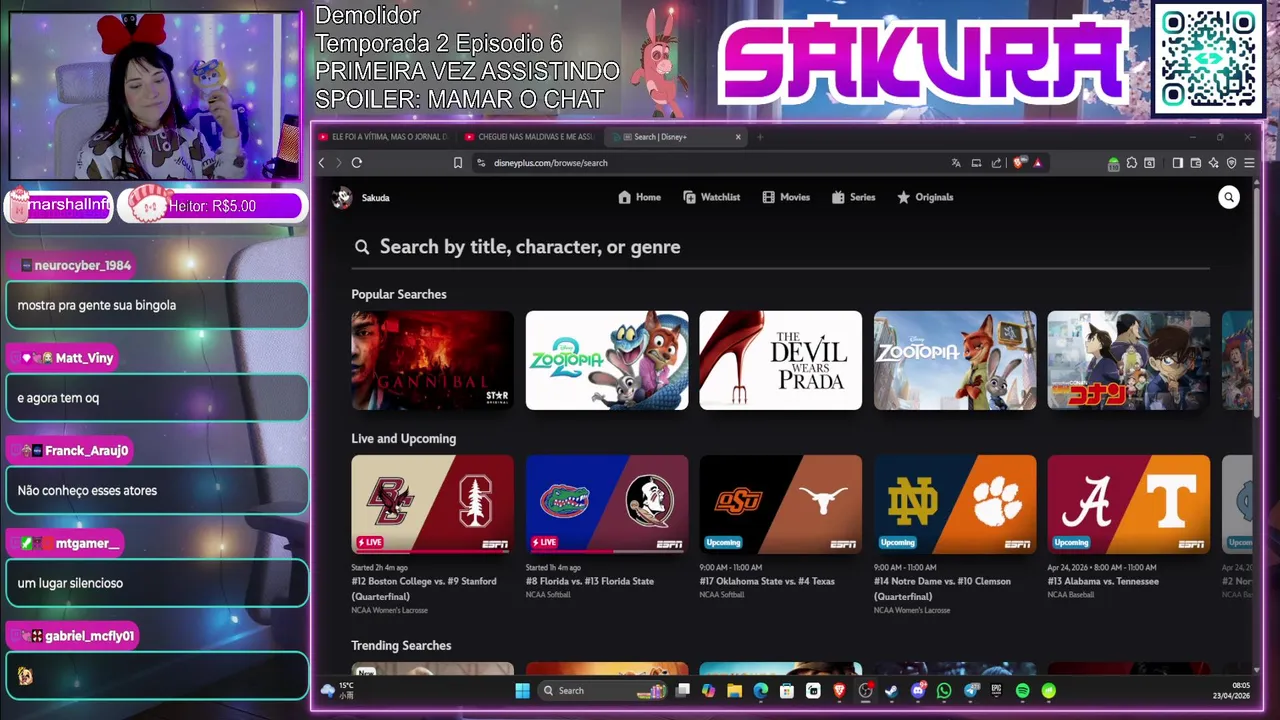Open the taskbar weather widget showing 15°C
This screenshot has height=720, width=1280.
click(x=337, y=690)
